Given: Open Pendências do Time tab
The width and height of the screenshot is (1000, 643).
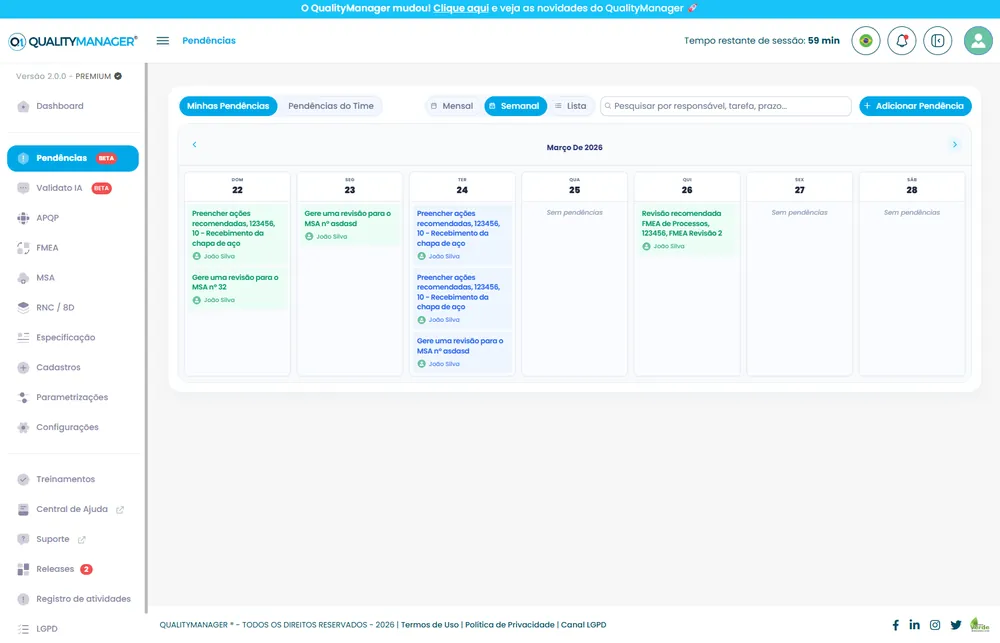Looking at the screenshot, I should pyautogui.click(x=330, y=106).
